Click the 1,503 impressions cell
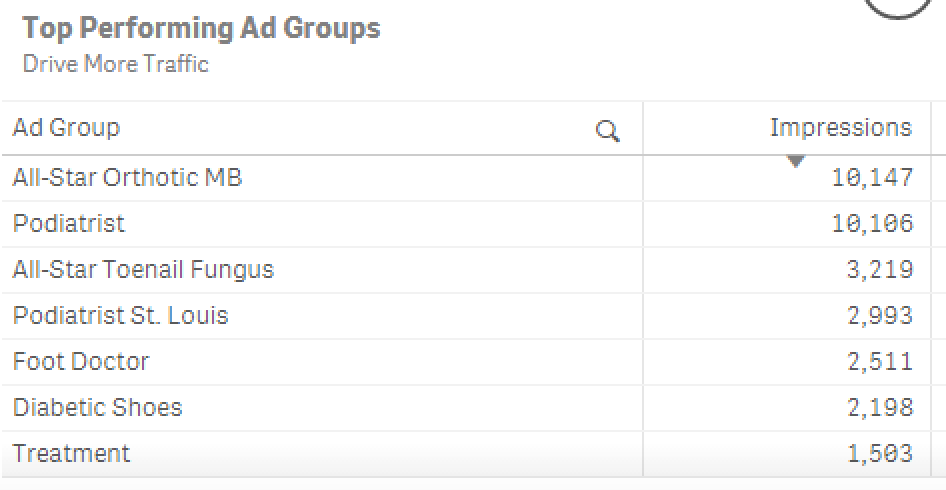This screenshot has width=946, height=490. coord(879,453)
